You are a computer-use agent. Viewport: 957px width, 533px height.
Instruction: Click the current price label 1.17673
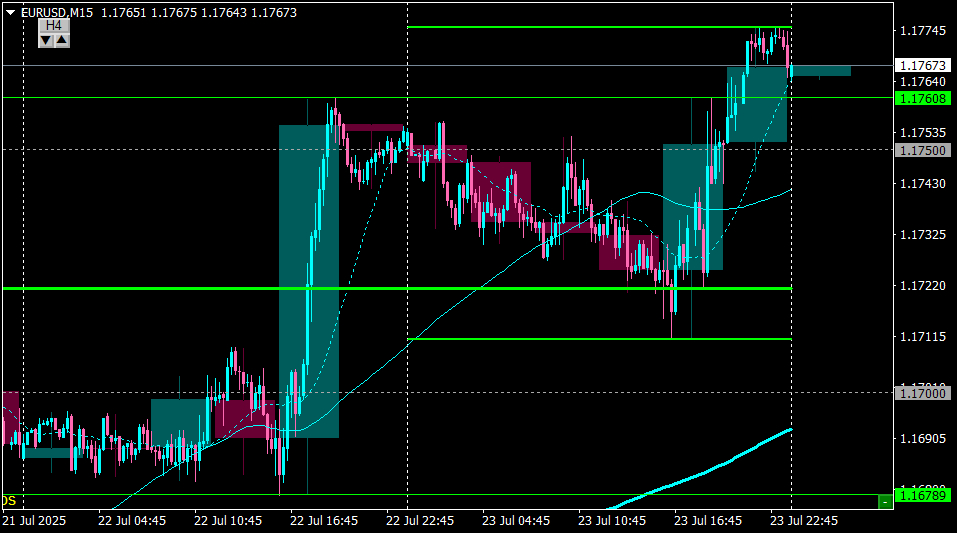point(923,65)
